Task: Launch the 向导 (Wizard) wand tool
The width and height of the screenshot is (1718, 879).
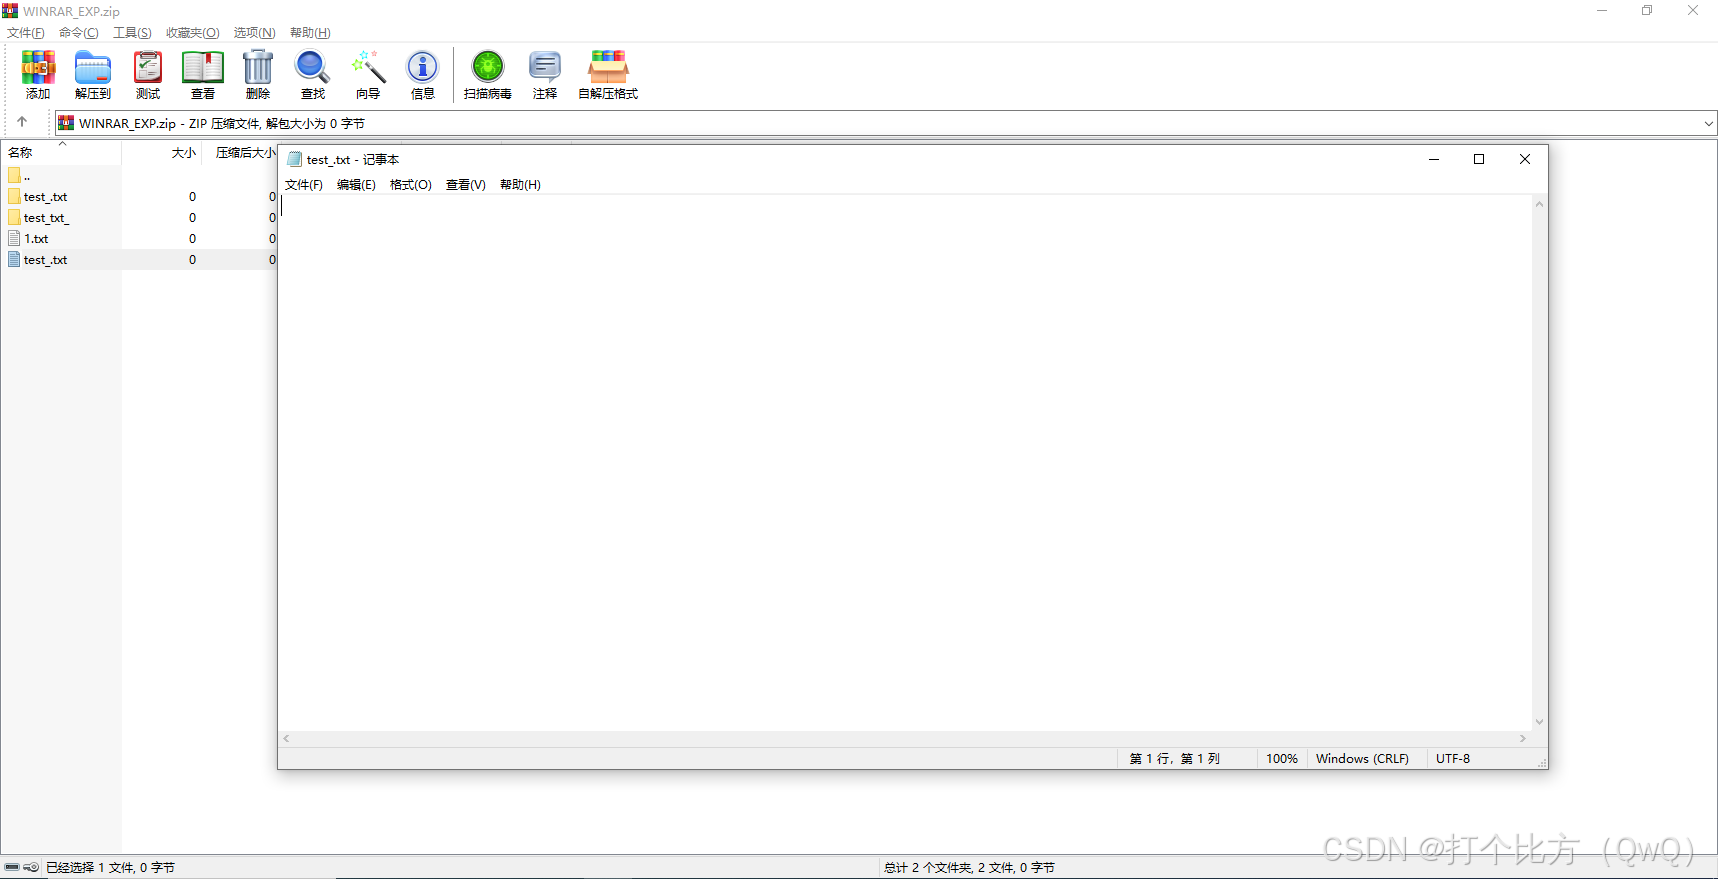Action: point(368,75)
